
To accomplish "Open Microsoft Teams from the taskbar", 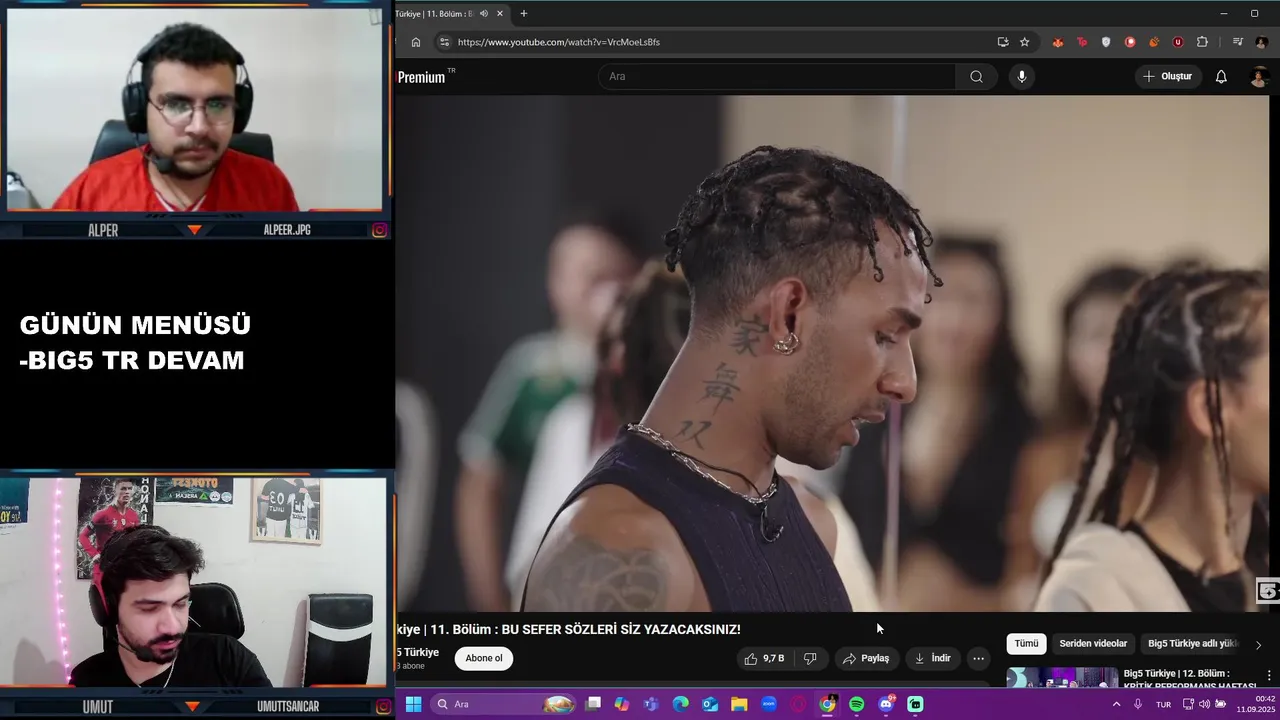I will 651,704.
